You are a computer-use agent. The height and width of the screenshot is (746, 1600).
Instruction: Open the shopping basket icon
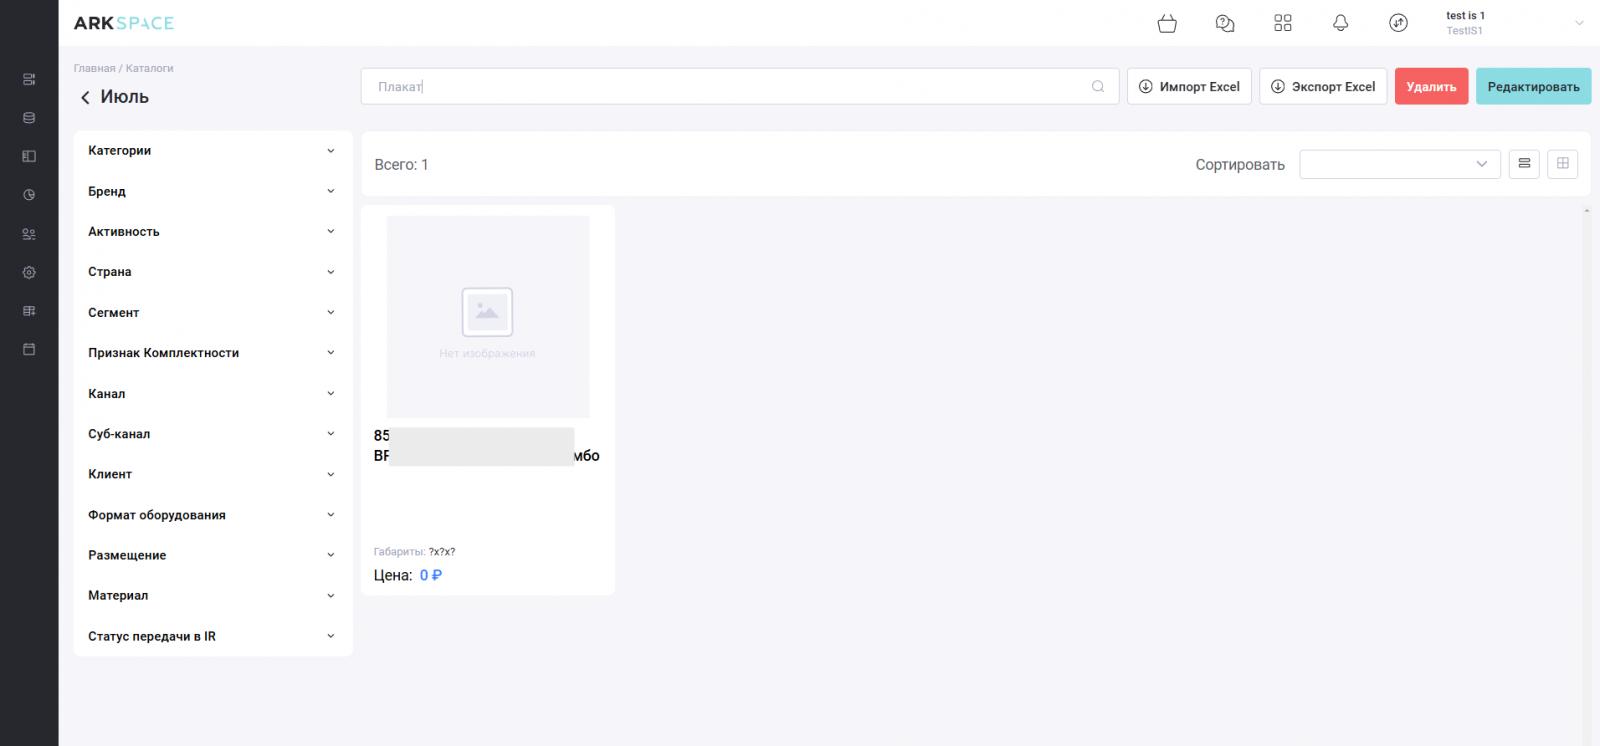point(1167,23)
